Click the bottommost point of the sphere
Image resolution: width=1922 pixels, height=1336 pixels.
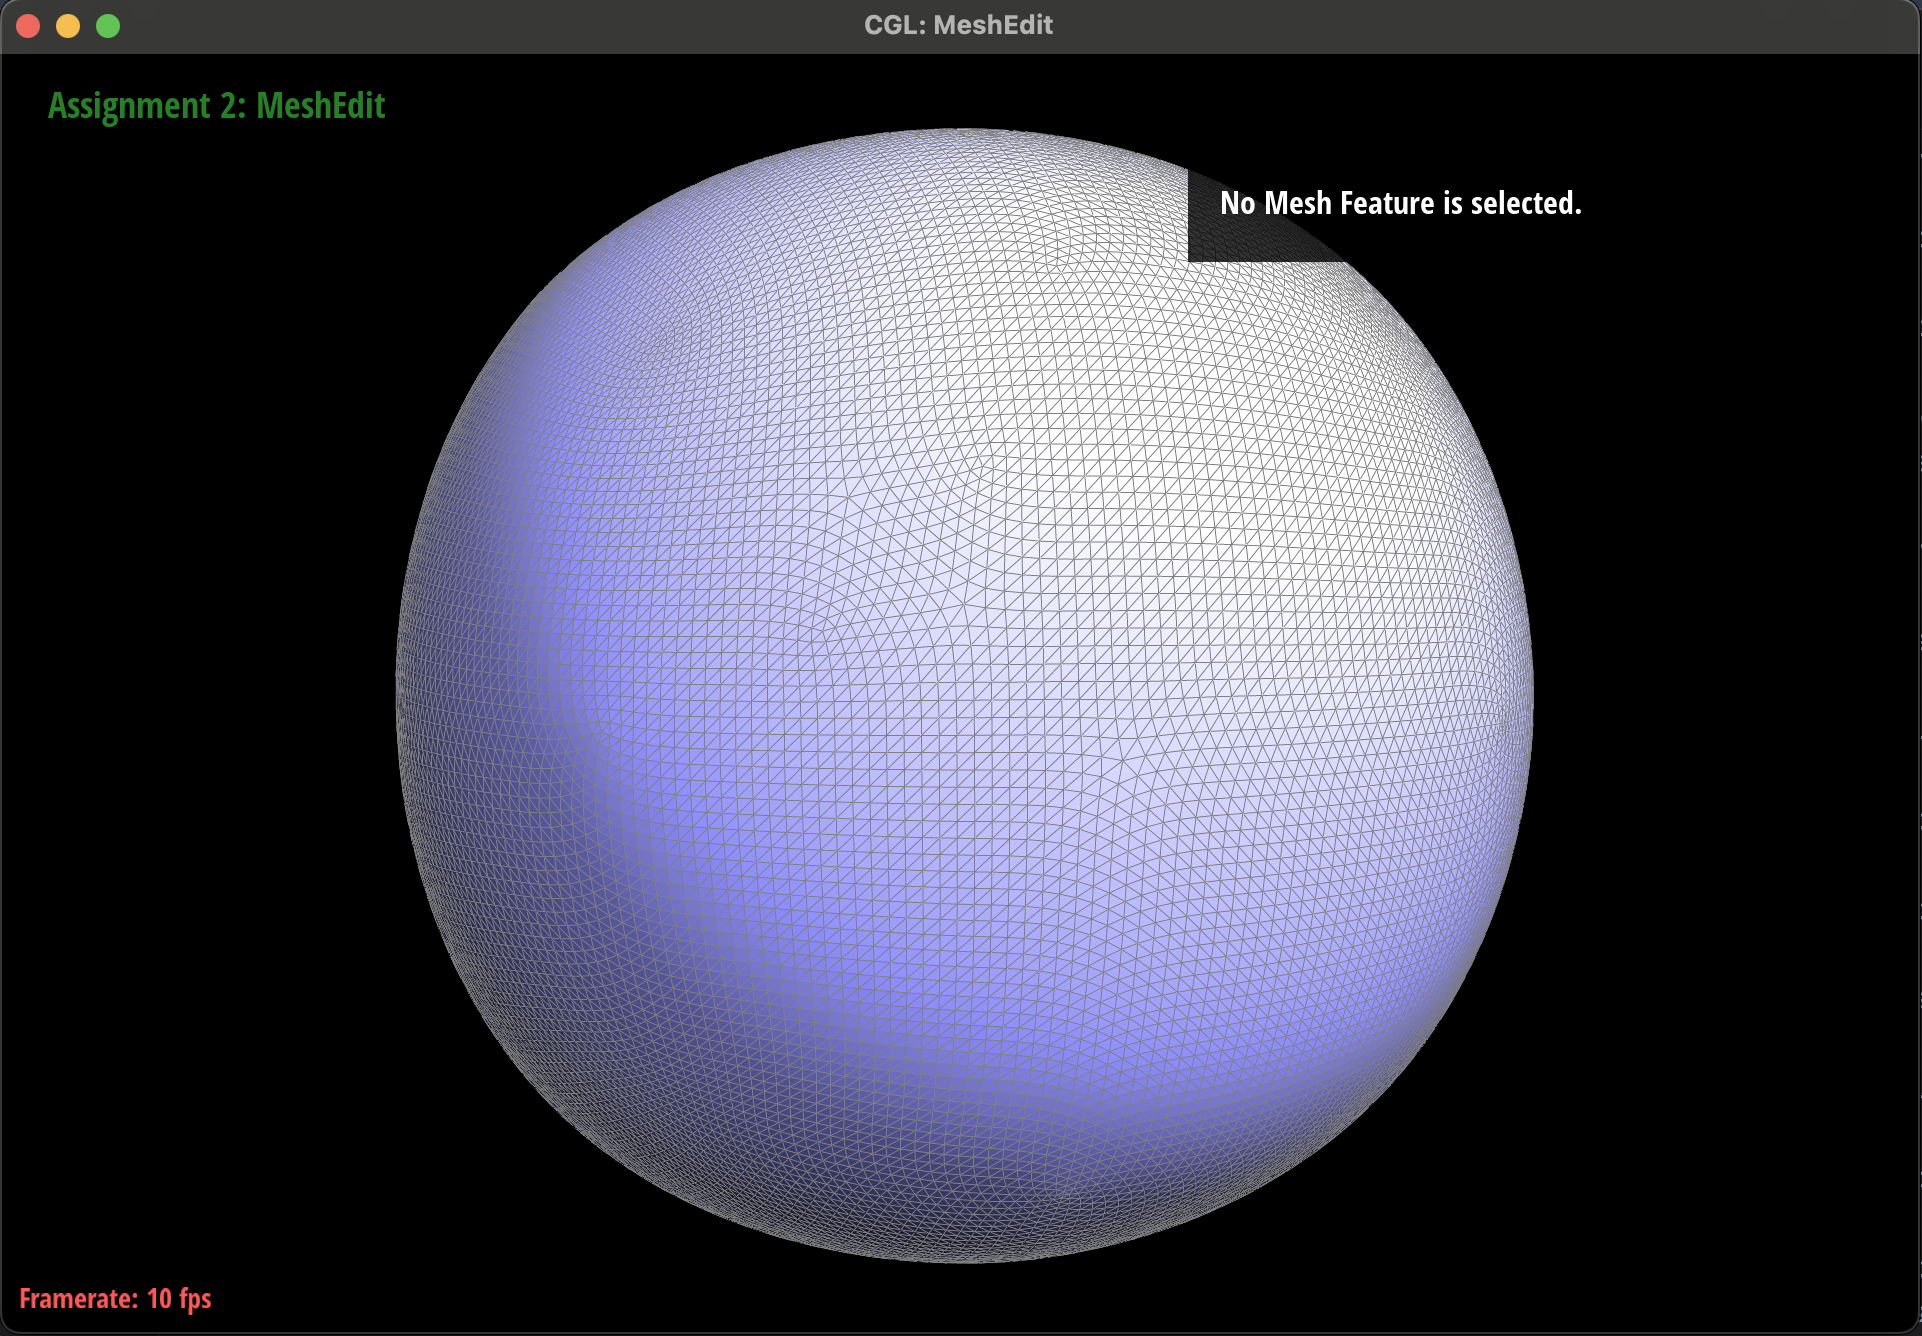965,1259
